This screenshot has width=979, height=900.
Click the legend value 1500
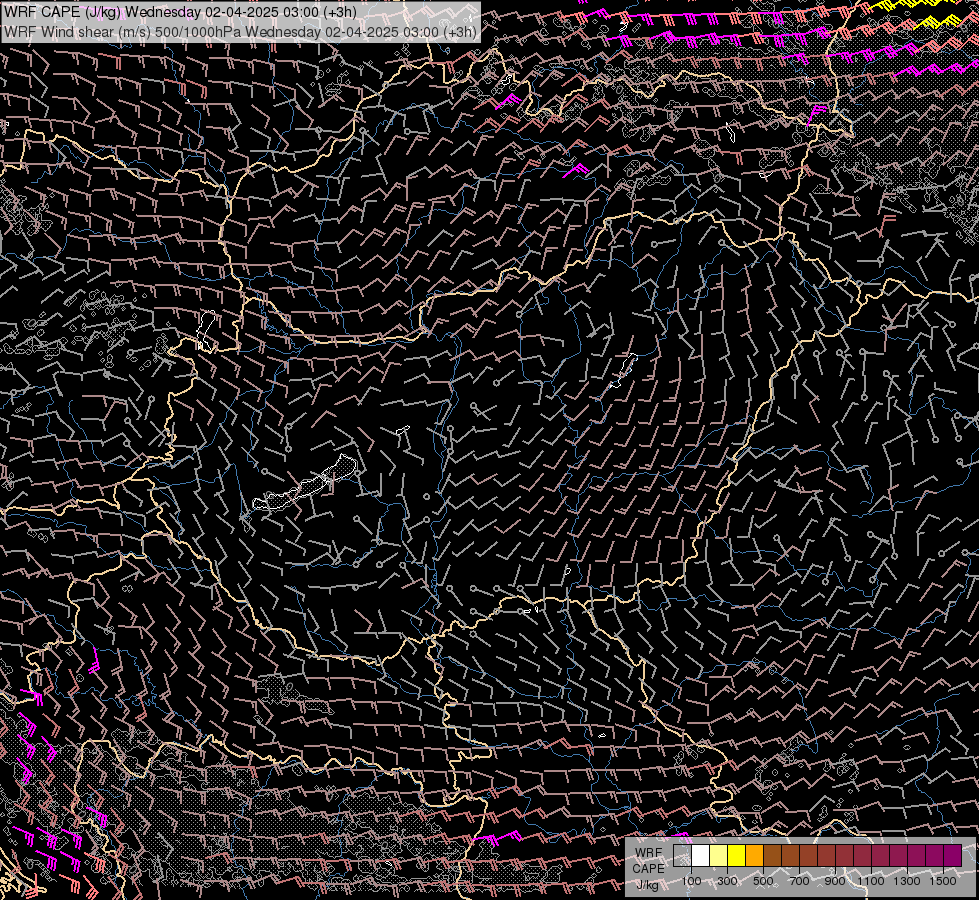(943, 881)
